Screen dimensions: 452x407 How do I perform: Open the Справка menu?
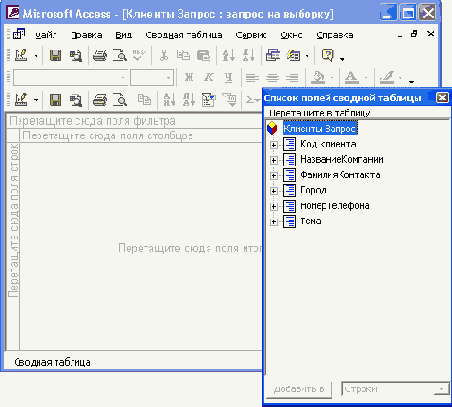335,35
